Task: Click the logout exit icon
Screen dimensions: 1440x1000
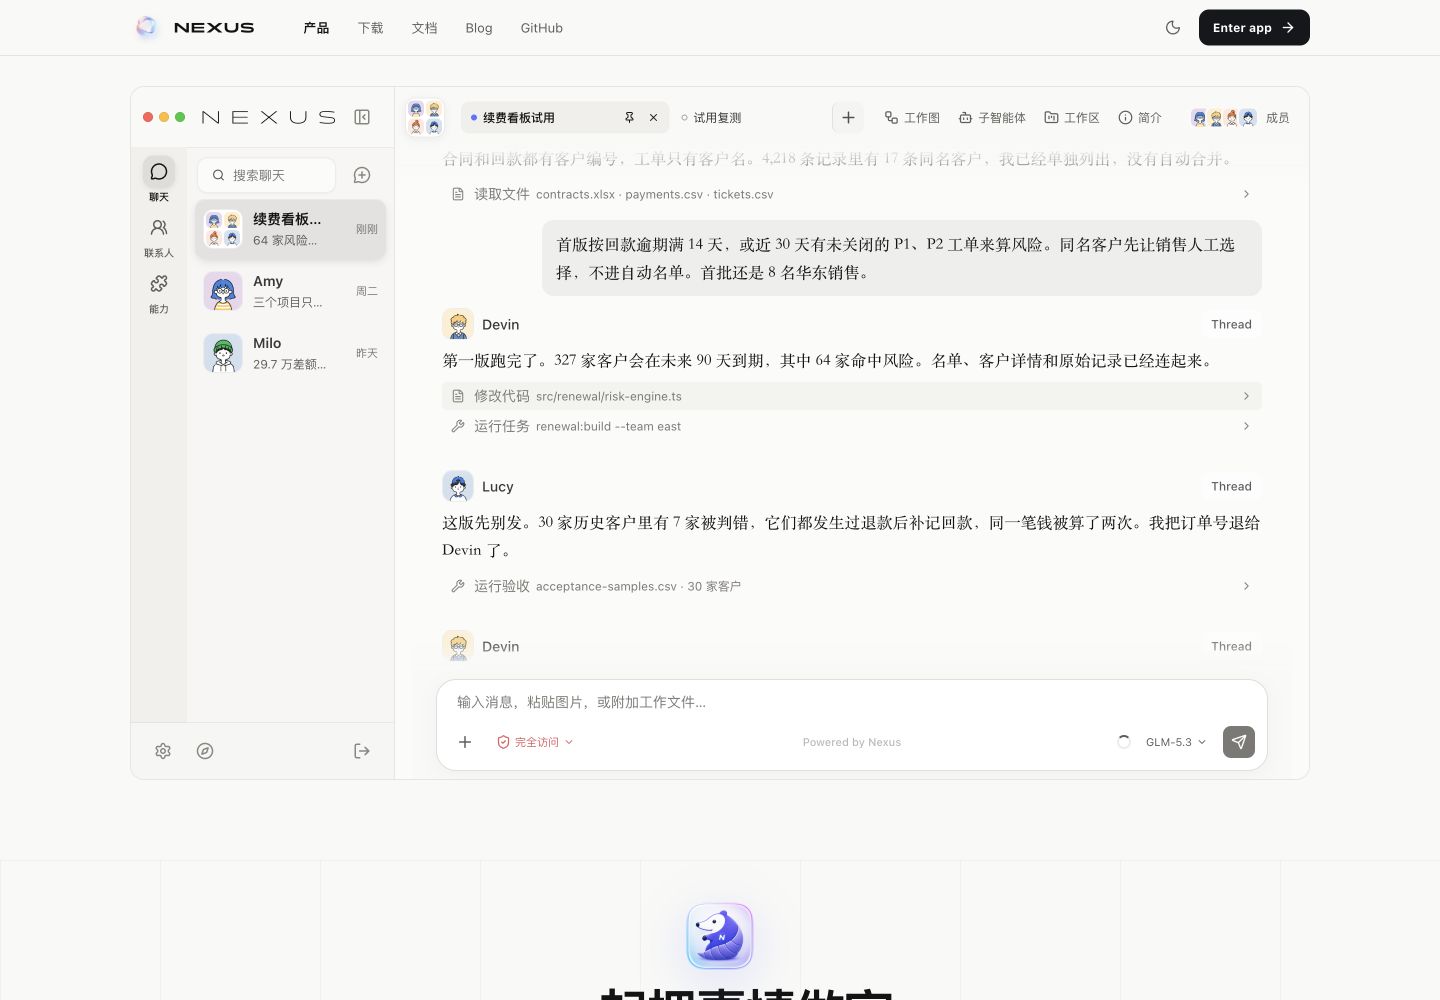Action: pyautogui.click(x=362, y=751)
